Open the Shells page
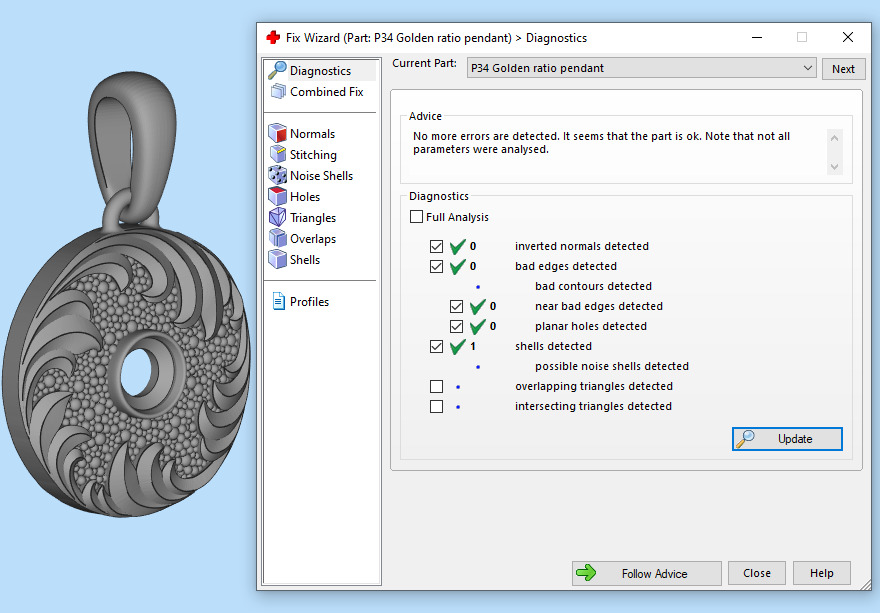 (x=305, y=259)
